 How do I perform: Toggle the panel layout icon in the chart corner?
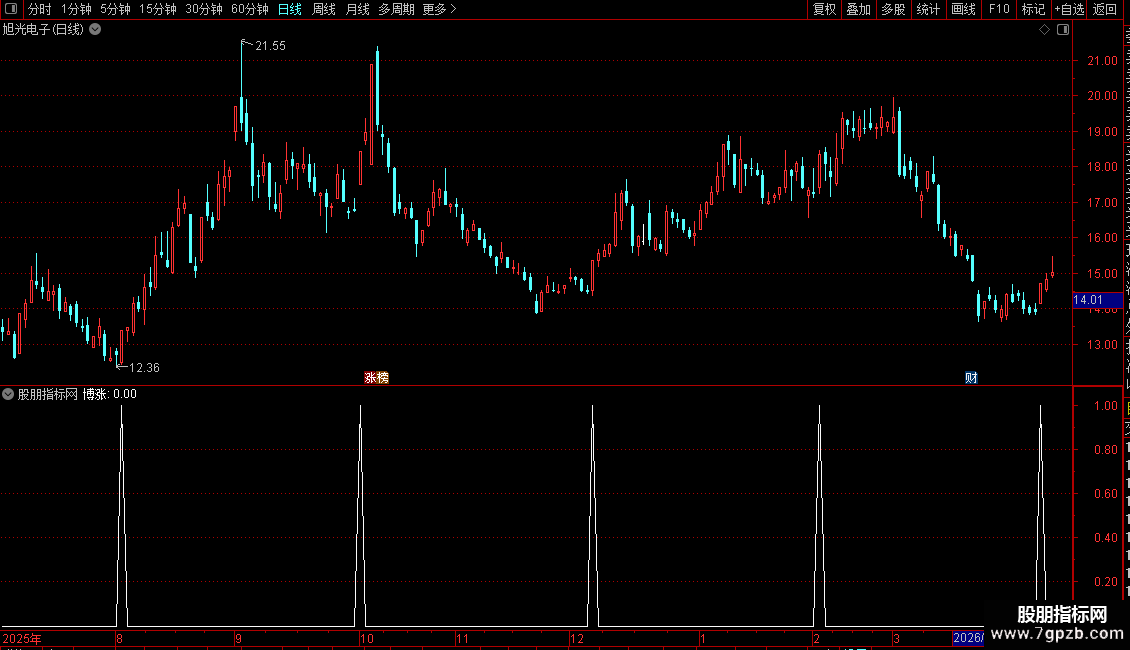[1063, 30]
